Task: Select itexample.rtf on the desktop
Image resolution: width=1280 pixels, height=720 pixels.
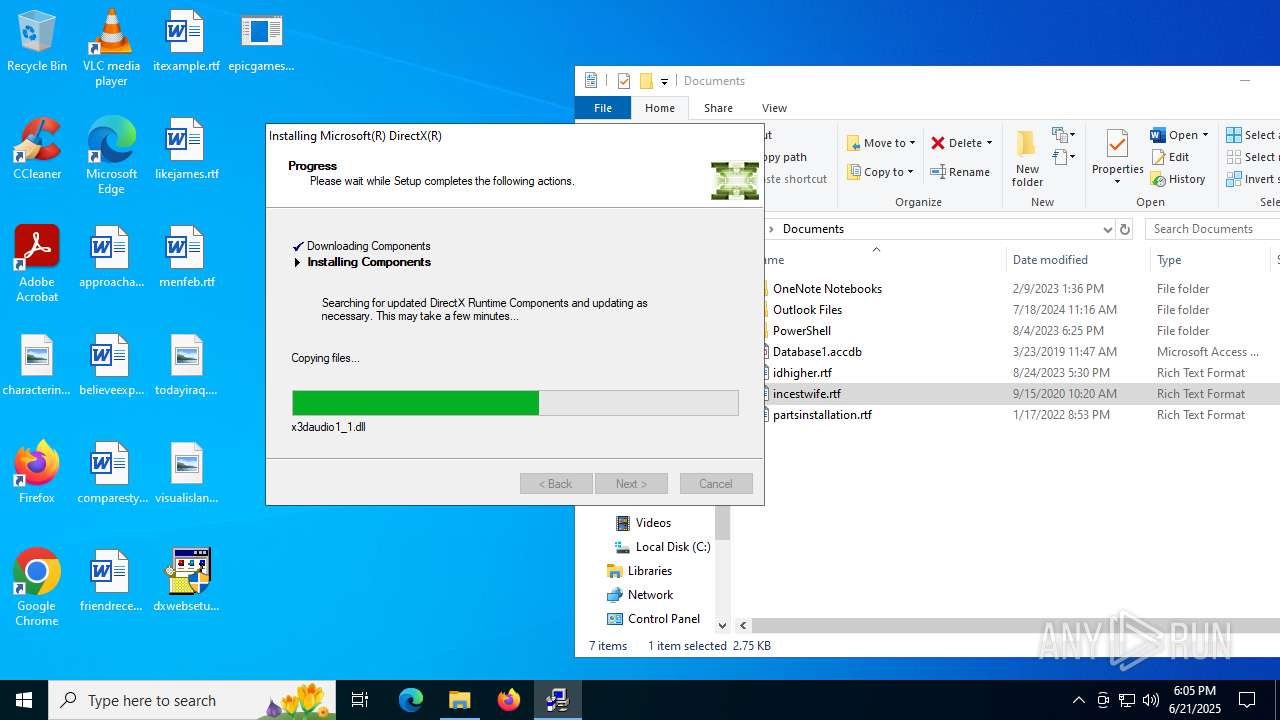Action: coord(186,42)
